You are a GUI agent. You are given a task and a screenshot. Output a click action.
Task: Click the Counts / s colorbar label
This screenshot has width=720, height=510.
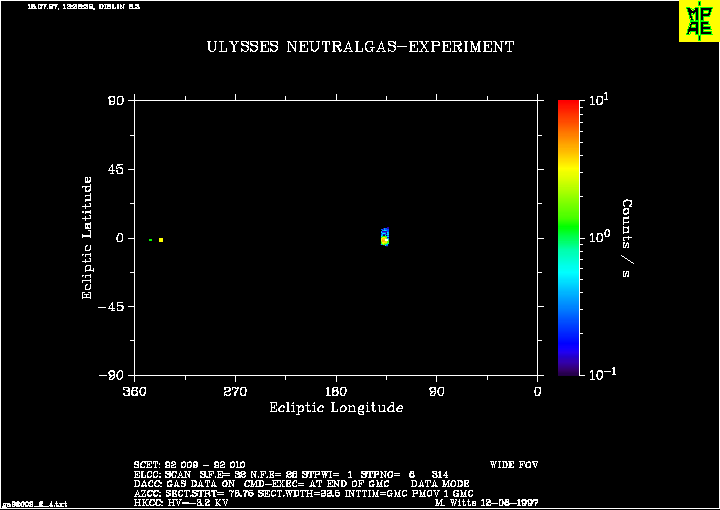(x=627, y=238)
